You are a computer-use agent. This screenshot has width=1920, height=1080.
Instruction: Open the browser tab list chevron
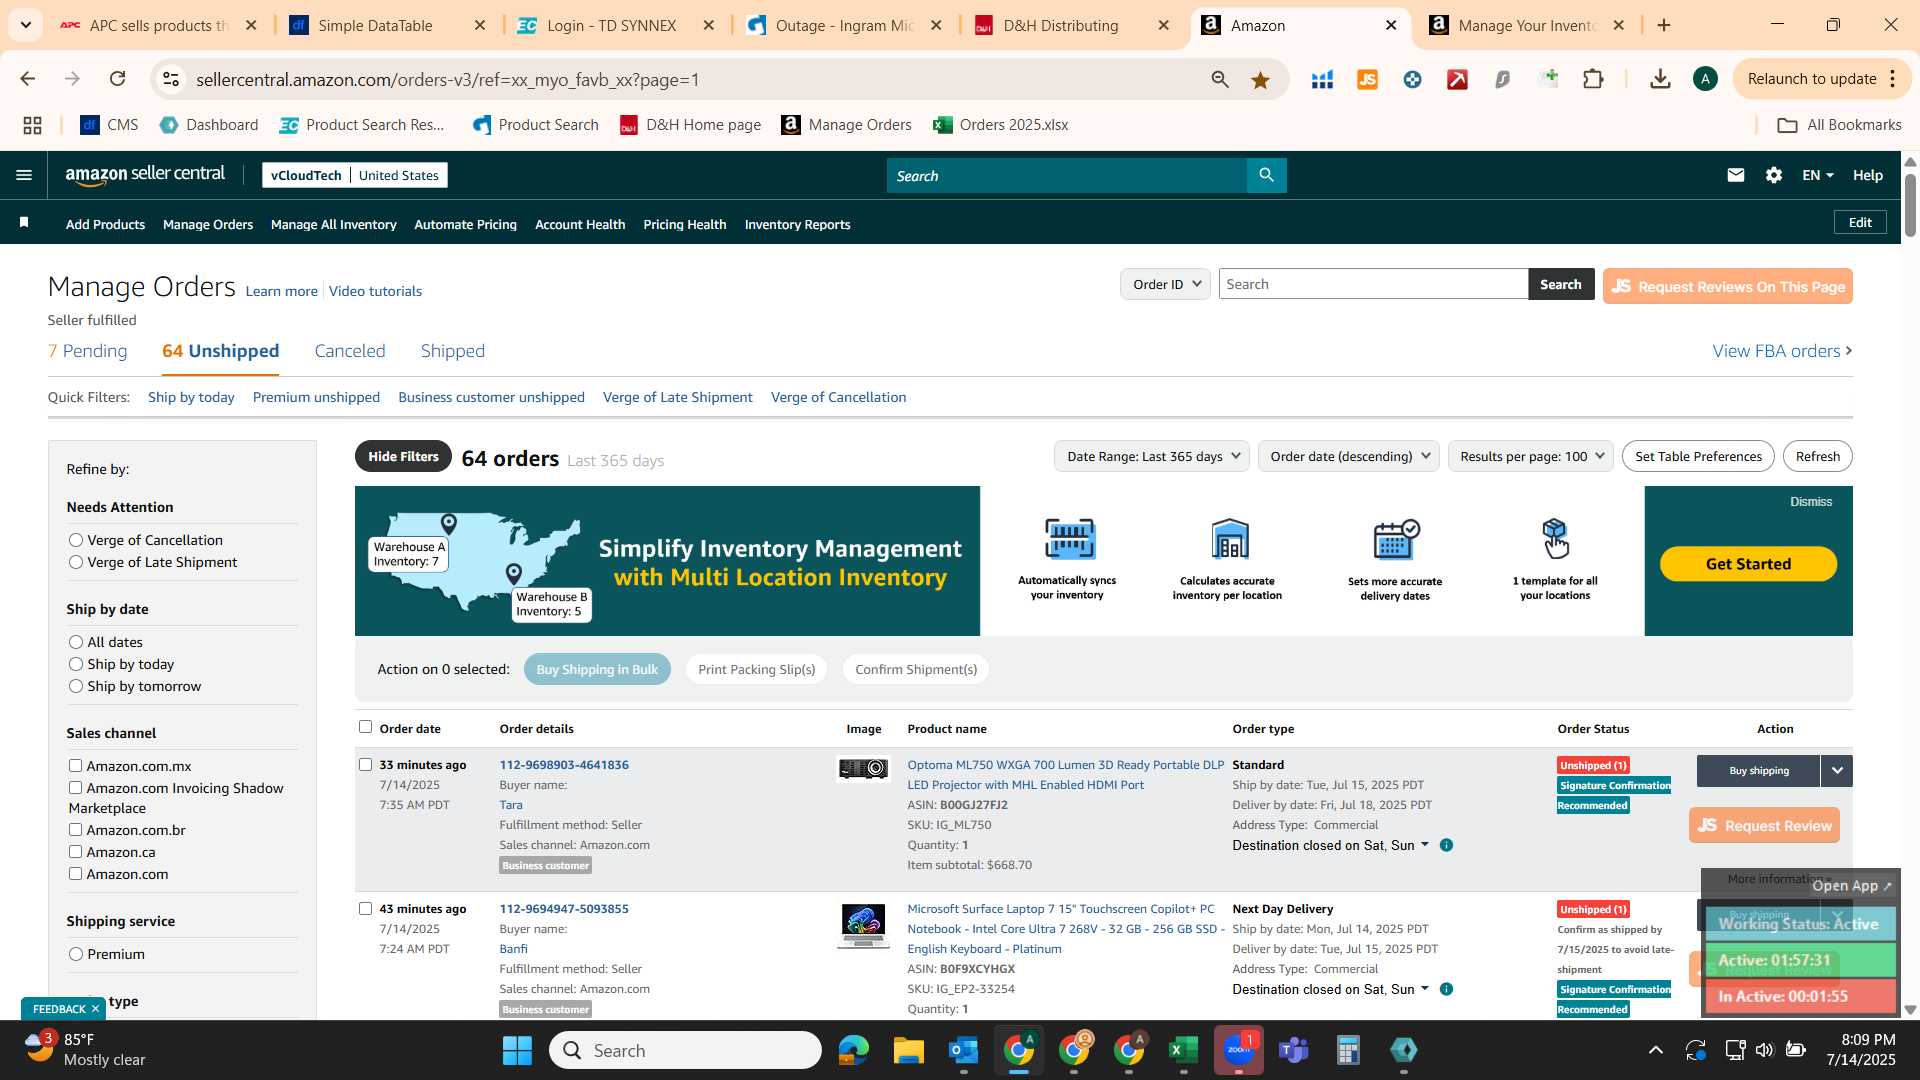click(25, 25)
